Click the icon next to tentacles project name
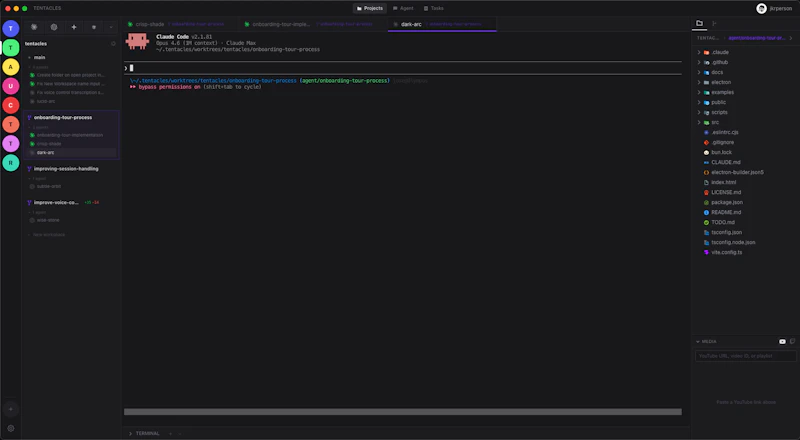Screen dimensions: 800x440 113,44
